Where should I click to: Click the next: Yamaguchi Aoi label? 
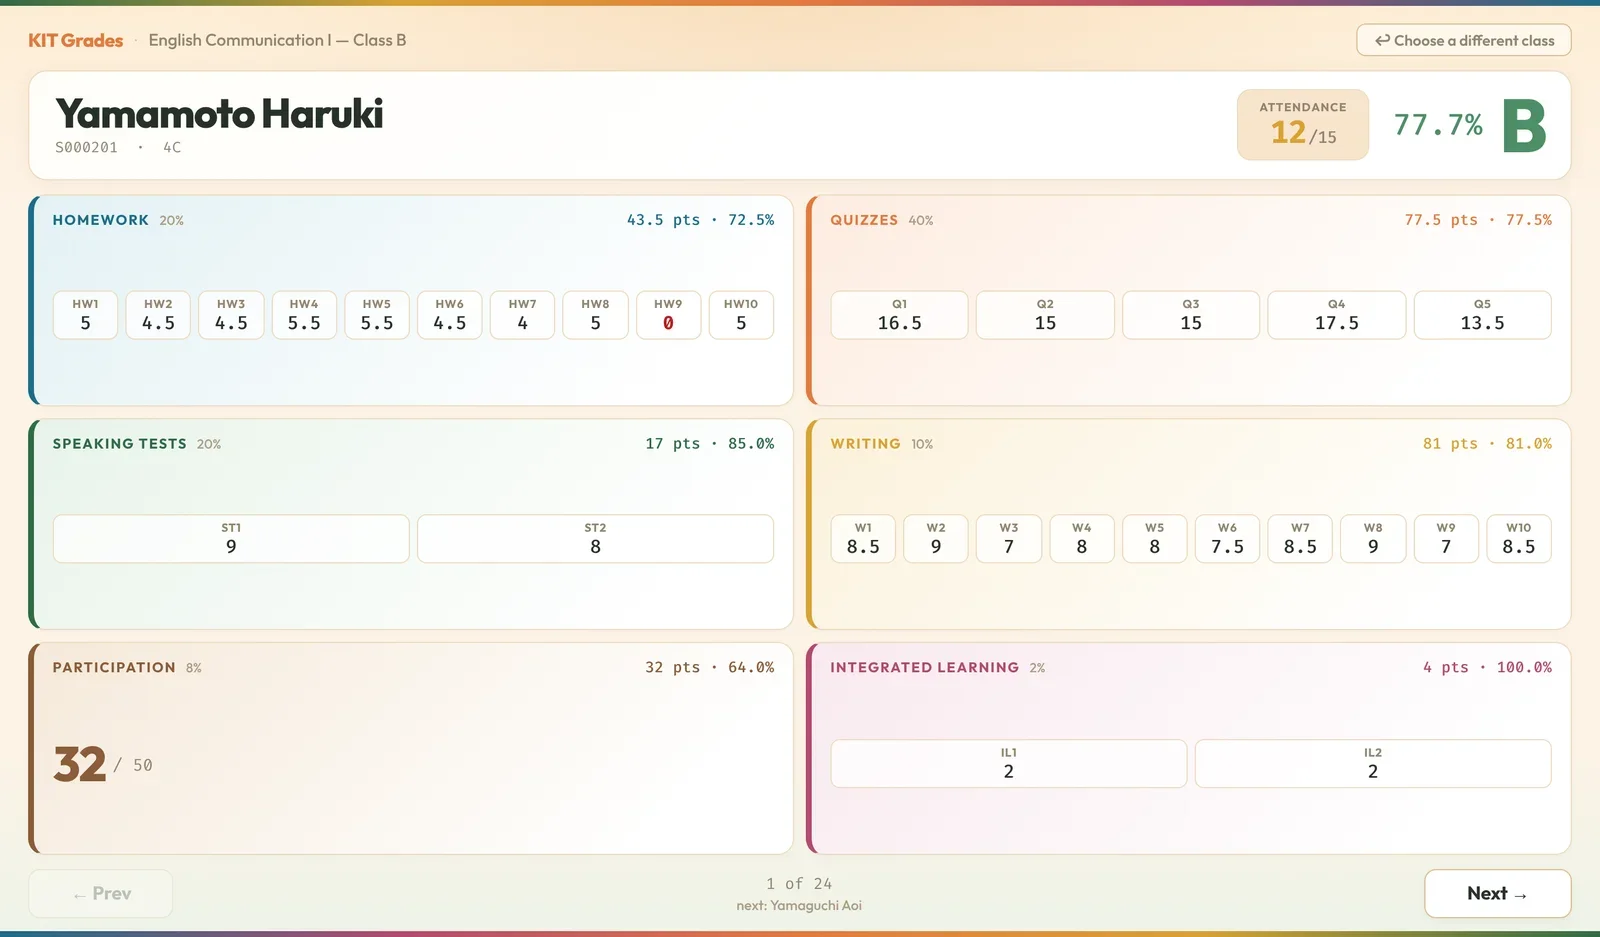pyautogui.click(x=799, y=906)
